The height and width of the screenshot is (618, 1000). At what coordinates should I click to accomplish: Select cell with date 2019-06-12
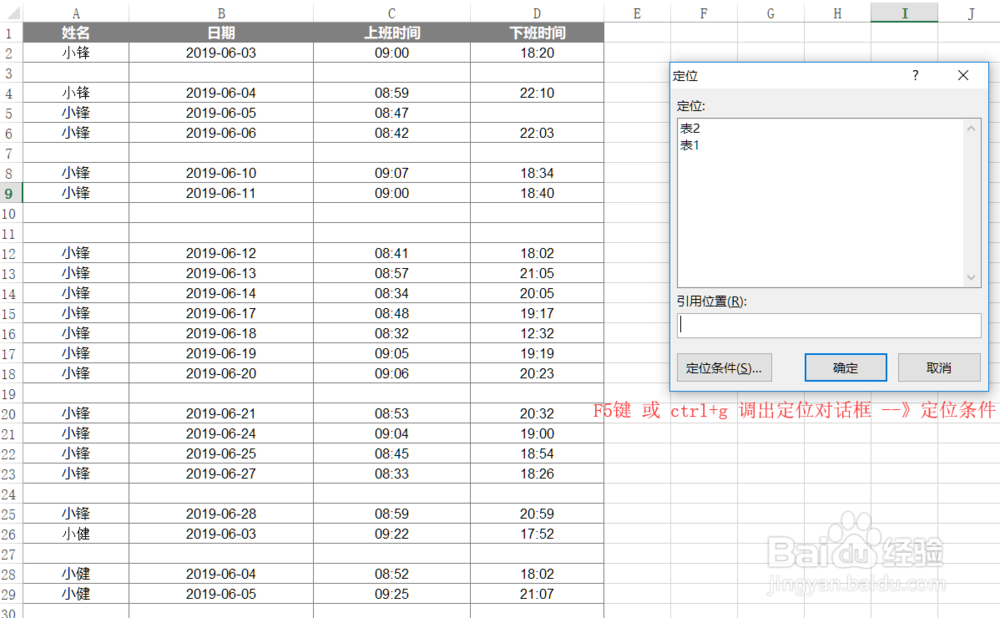tap(221, 253)
